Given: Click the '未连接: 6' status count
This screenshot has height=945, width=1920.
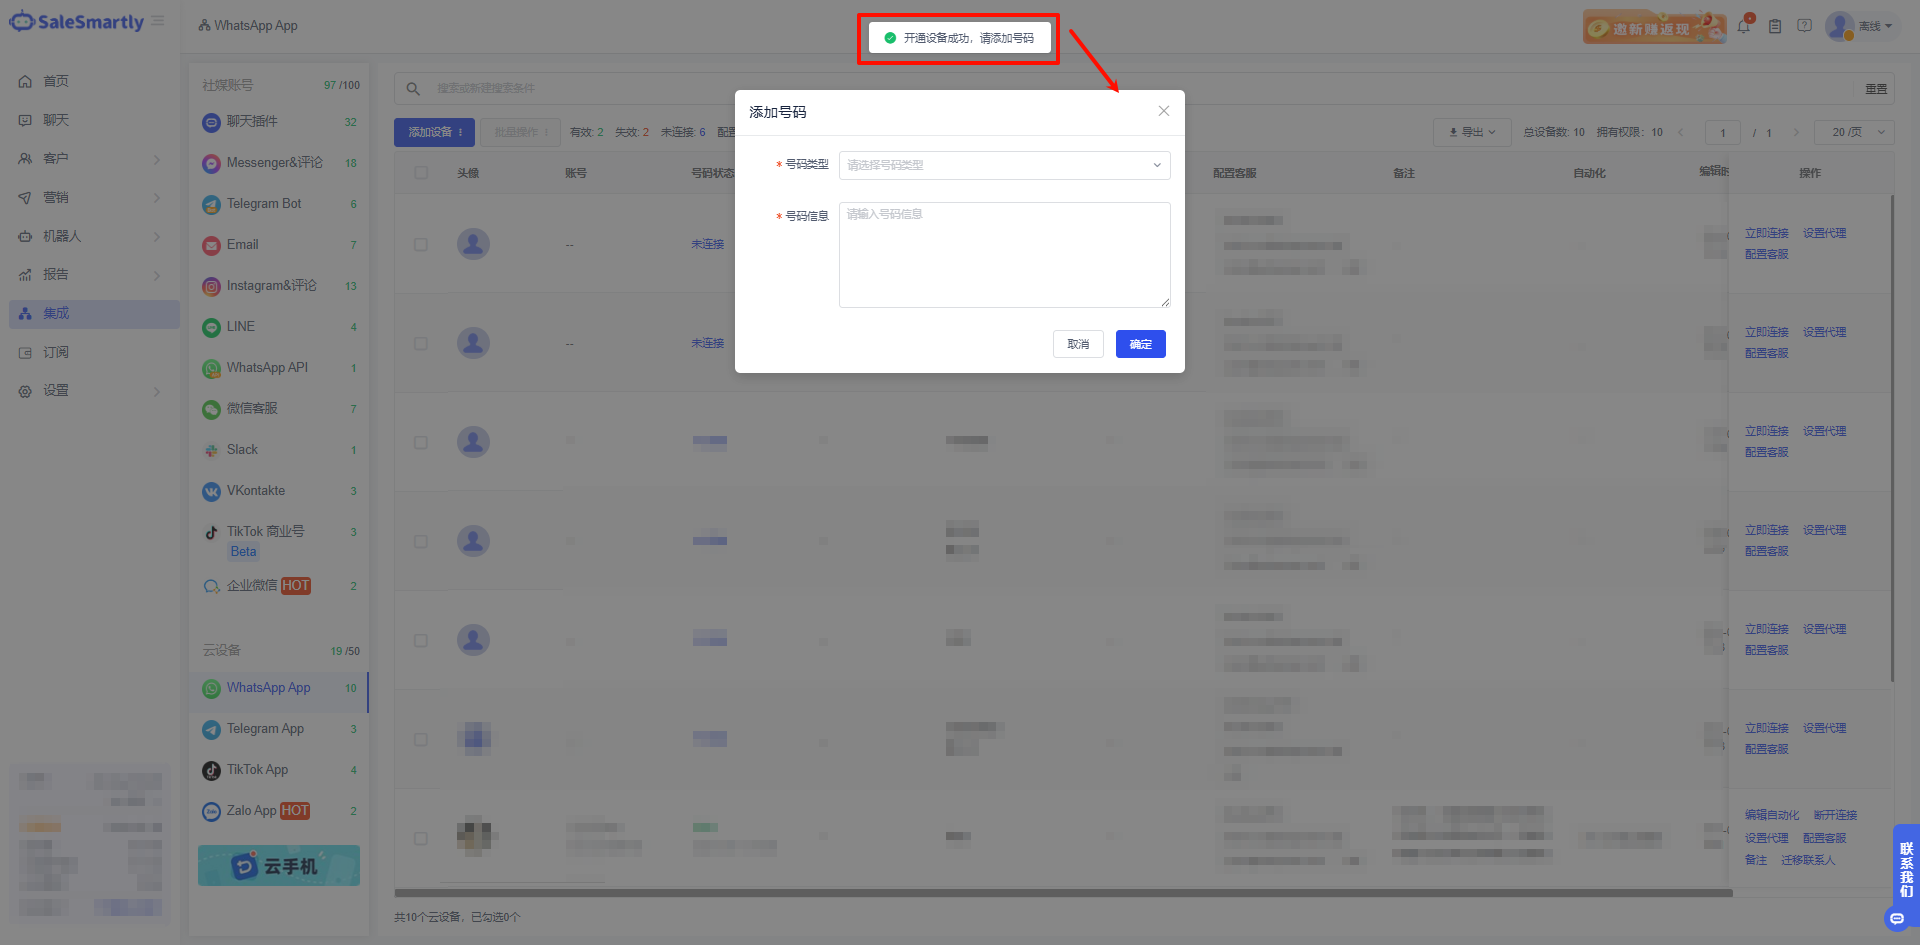Looking at the screenshot, I should [x=683, y=132].
